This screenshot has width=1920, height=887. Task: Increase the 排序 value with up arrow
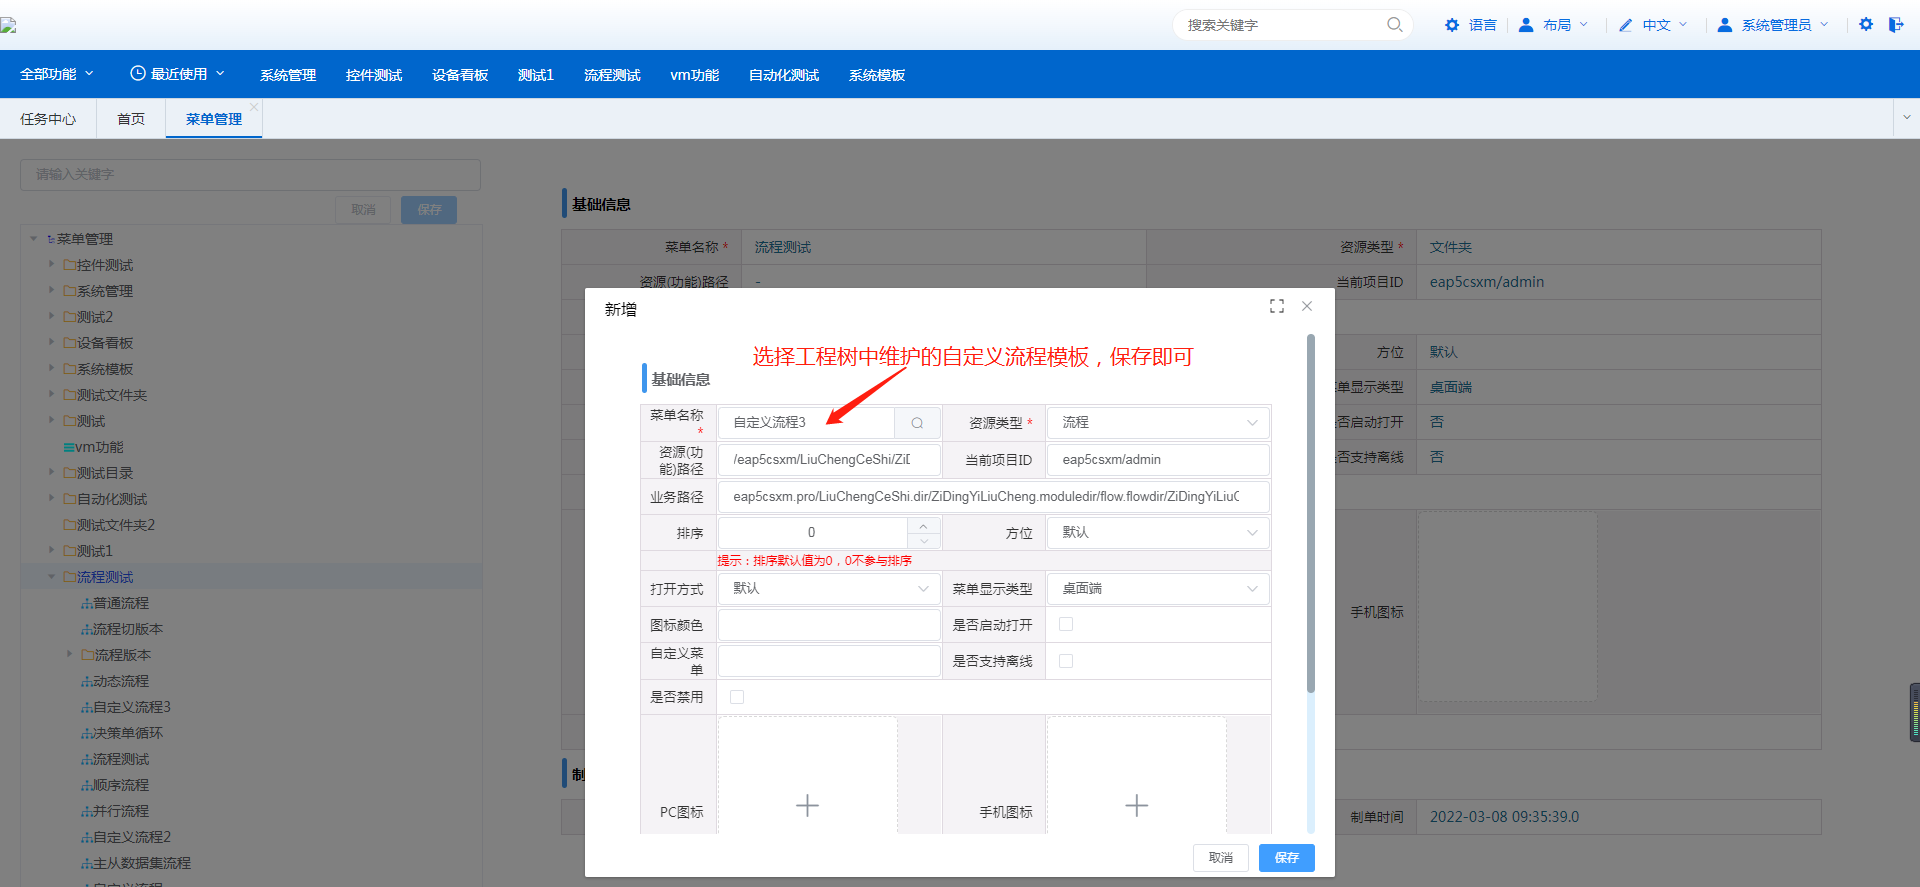[x=923, y=525]
